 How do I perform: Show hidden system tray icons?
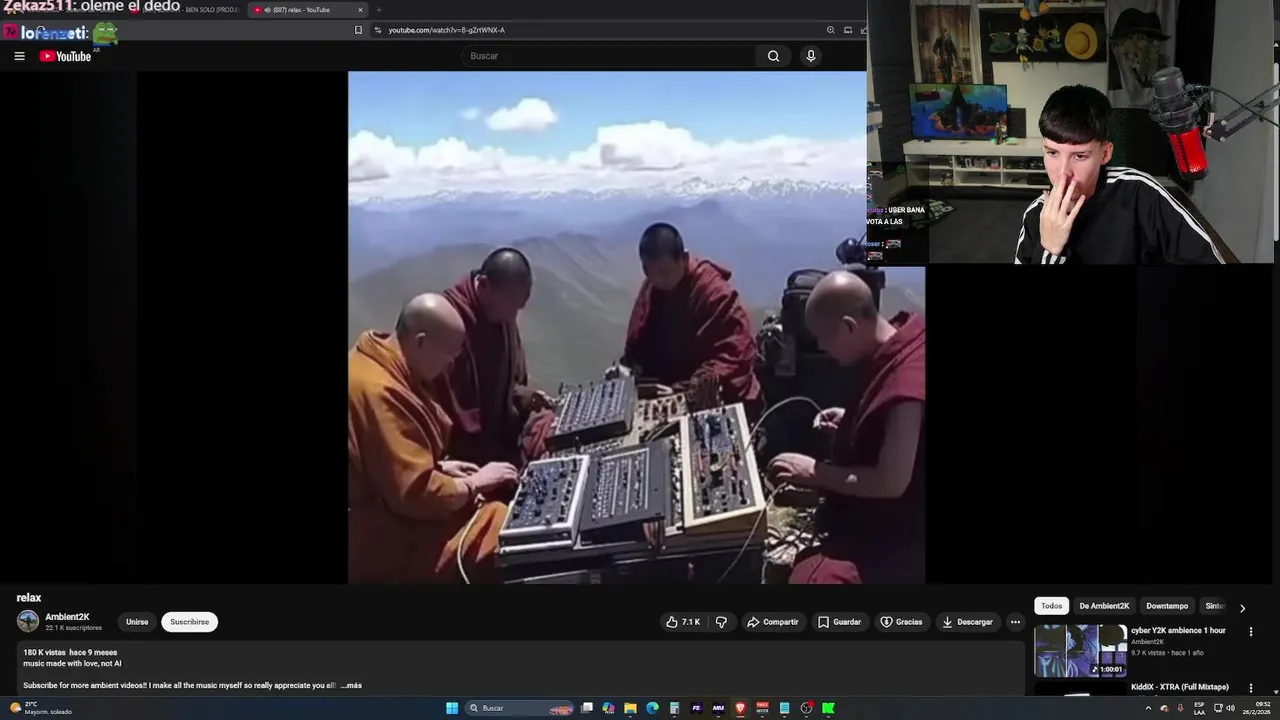[1148, 708]
